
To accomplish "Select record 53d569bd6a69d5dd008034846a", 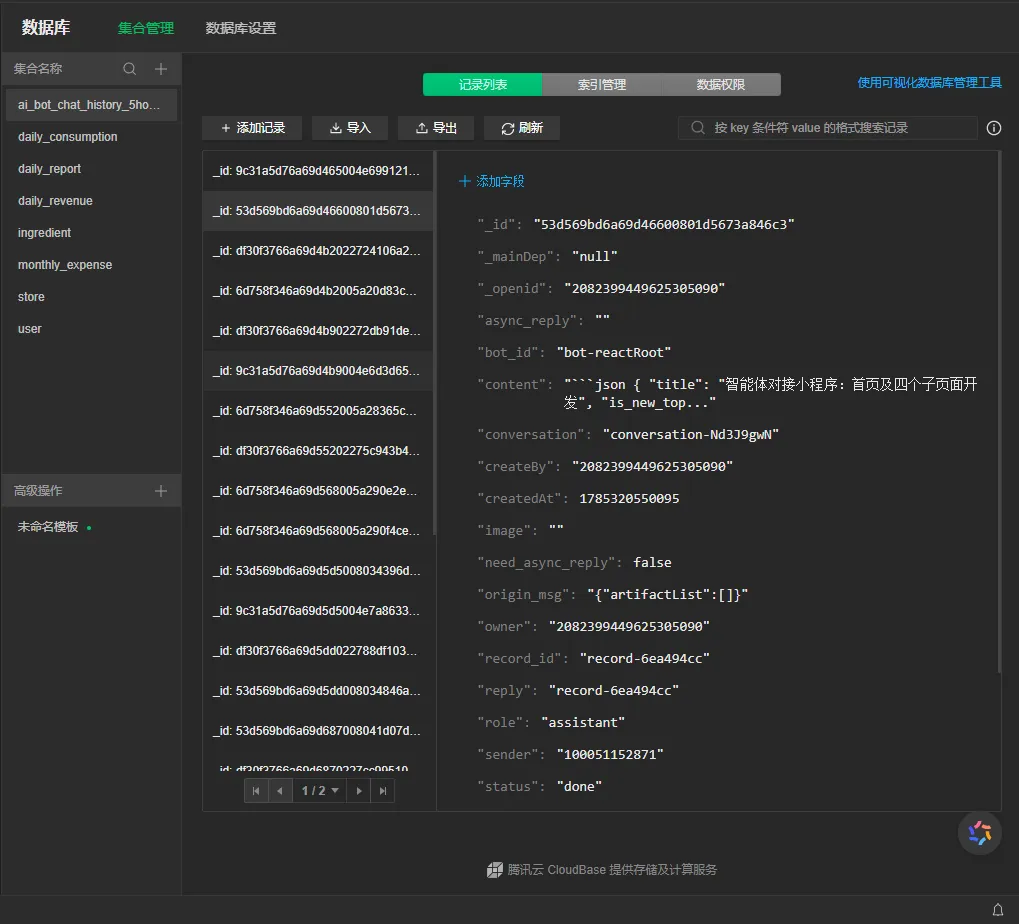I will pos(317,691).
